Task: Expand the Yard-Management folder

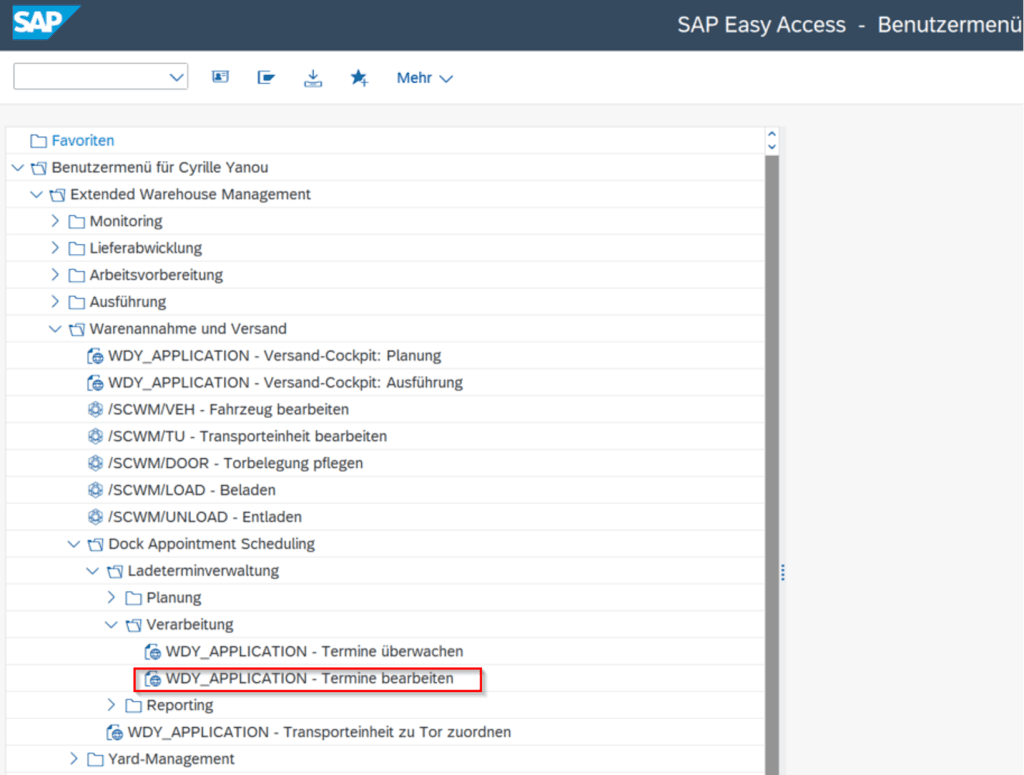Action: click(74, 759)
